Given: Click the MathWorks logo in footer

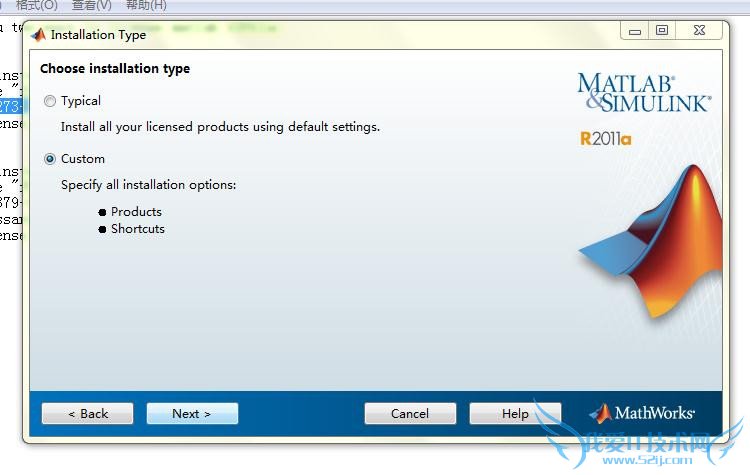Looking at the screenshot, I should point(642,413).
